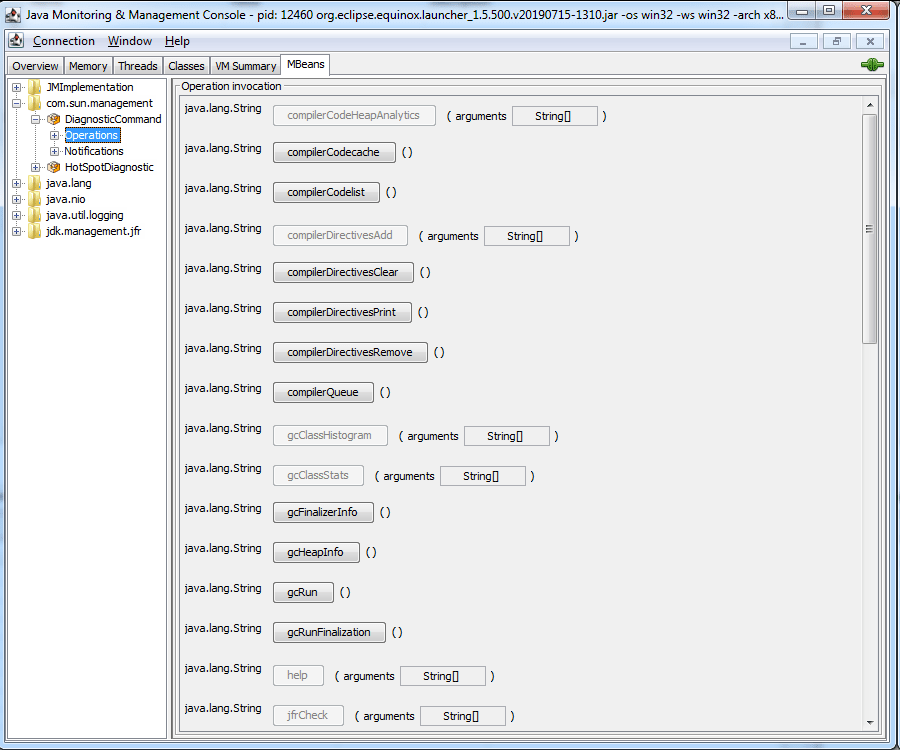Viewport: 900px width, 750px height.
Task: Click the DiagnosticCommand MBean icon
Action: coord(53,119)
